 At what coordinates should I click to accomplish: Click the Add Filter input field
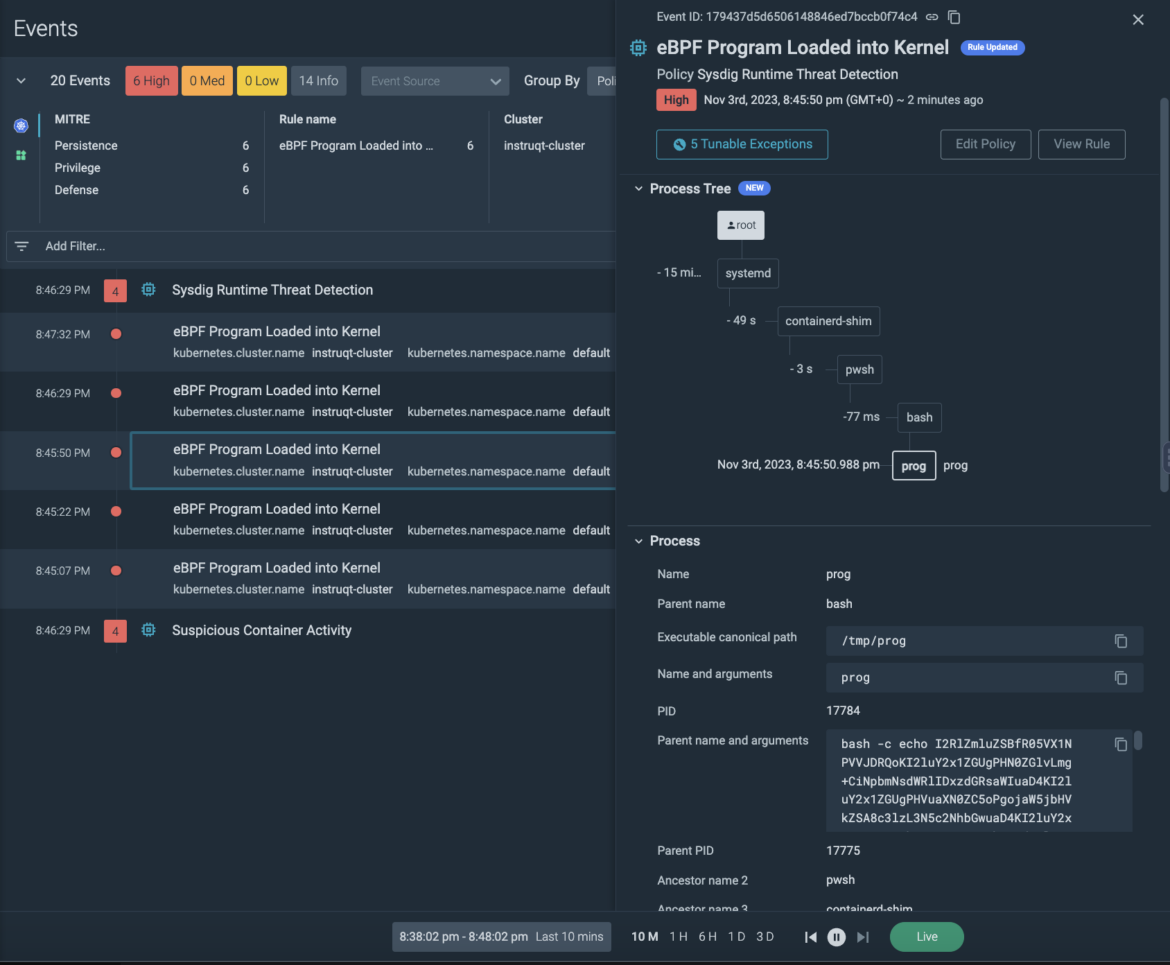pos(310,246)
